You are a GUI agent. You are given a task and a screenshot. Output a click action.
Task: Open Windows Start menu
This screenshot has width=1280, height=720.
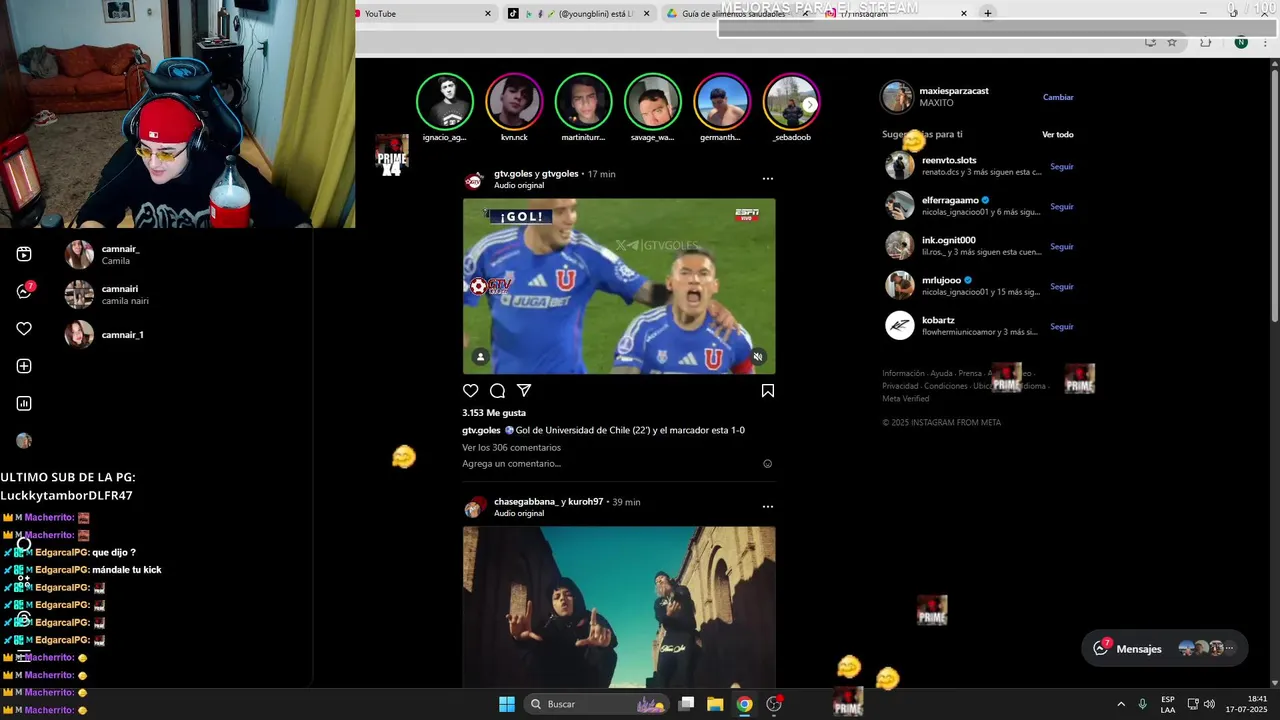(507, 704)
